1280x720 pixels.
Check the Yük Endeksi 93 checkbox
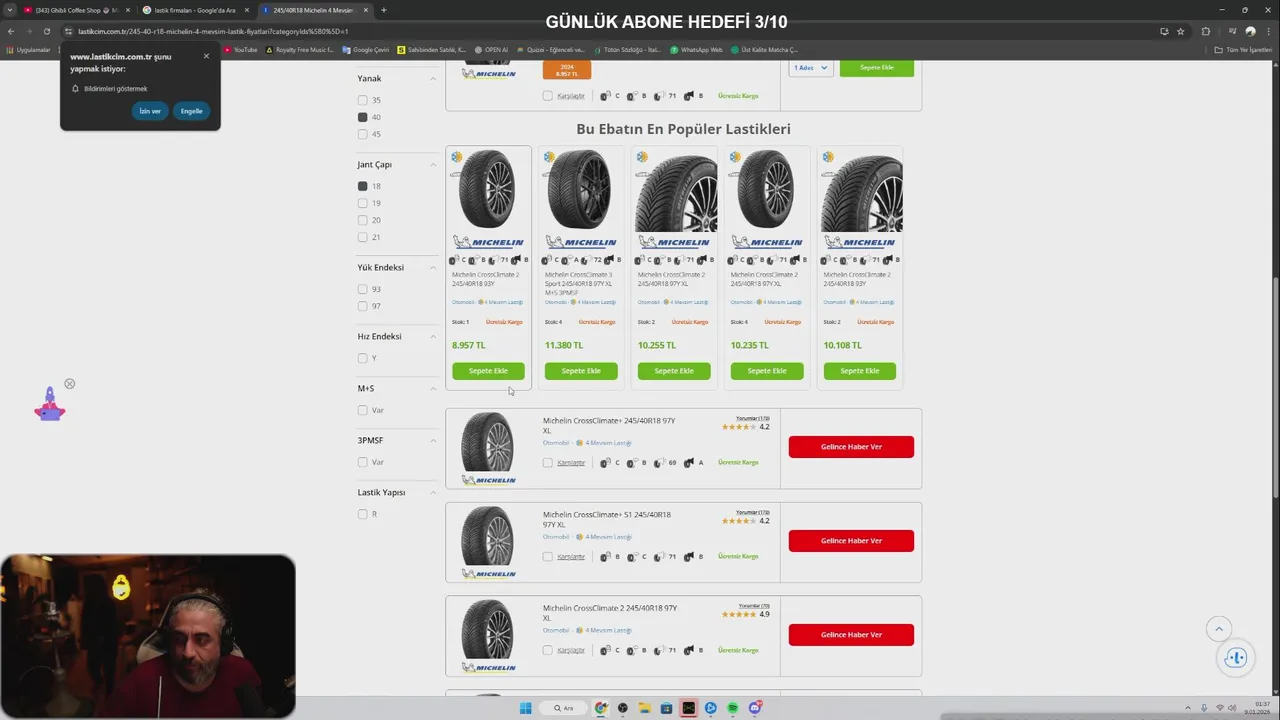point(363,289)
